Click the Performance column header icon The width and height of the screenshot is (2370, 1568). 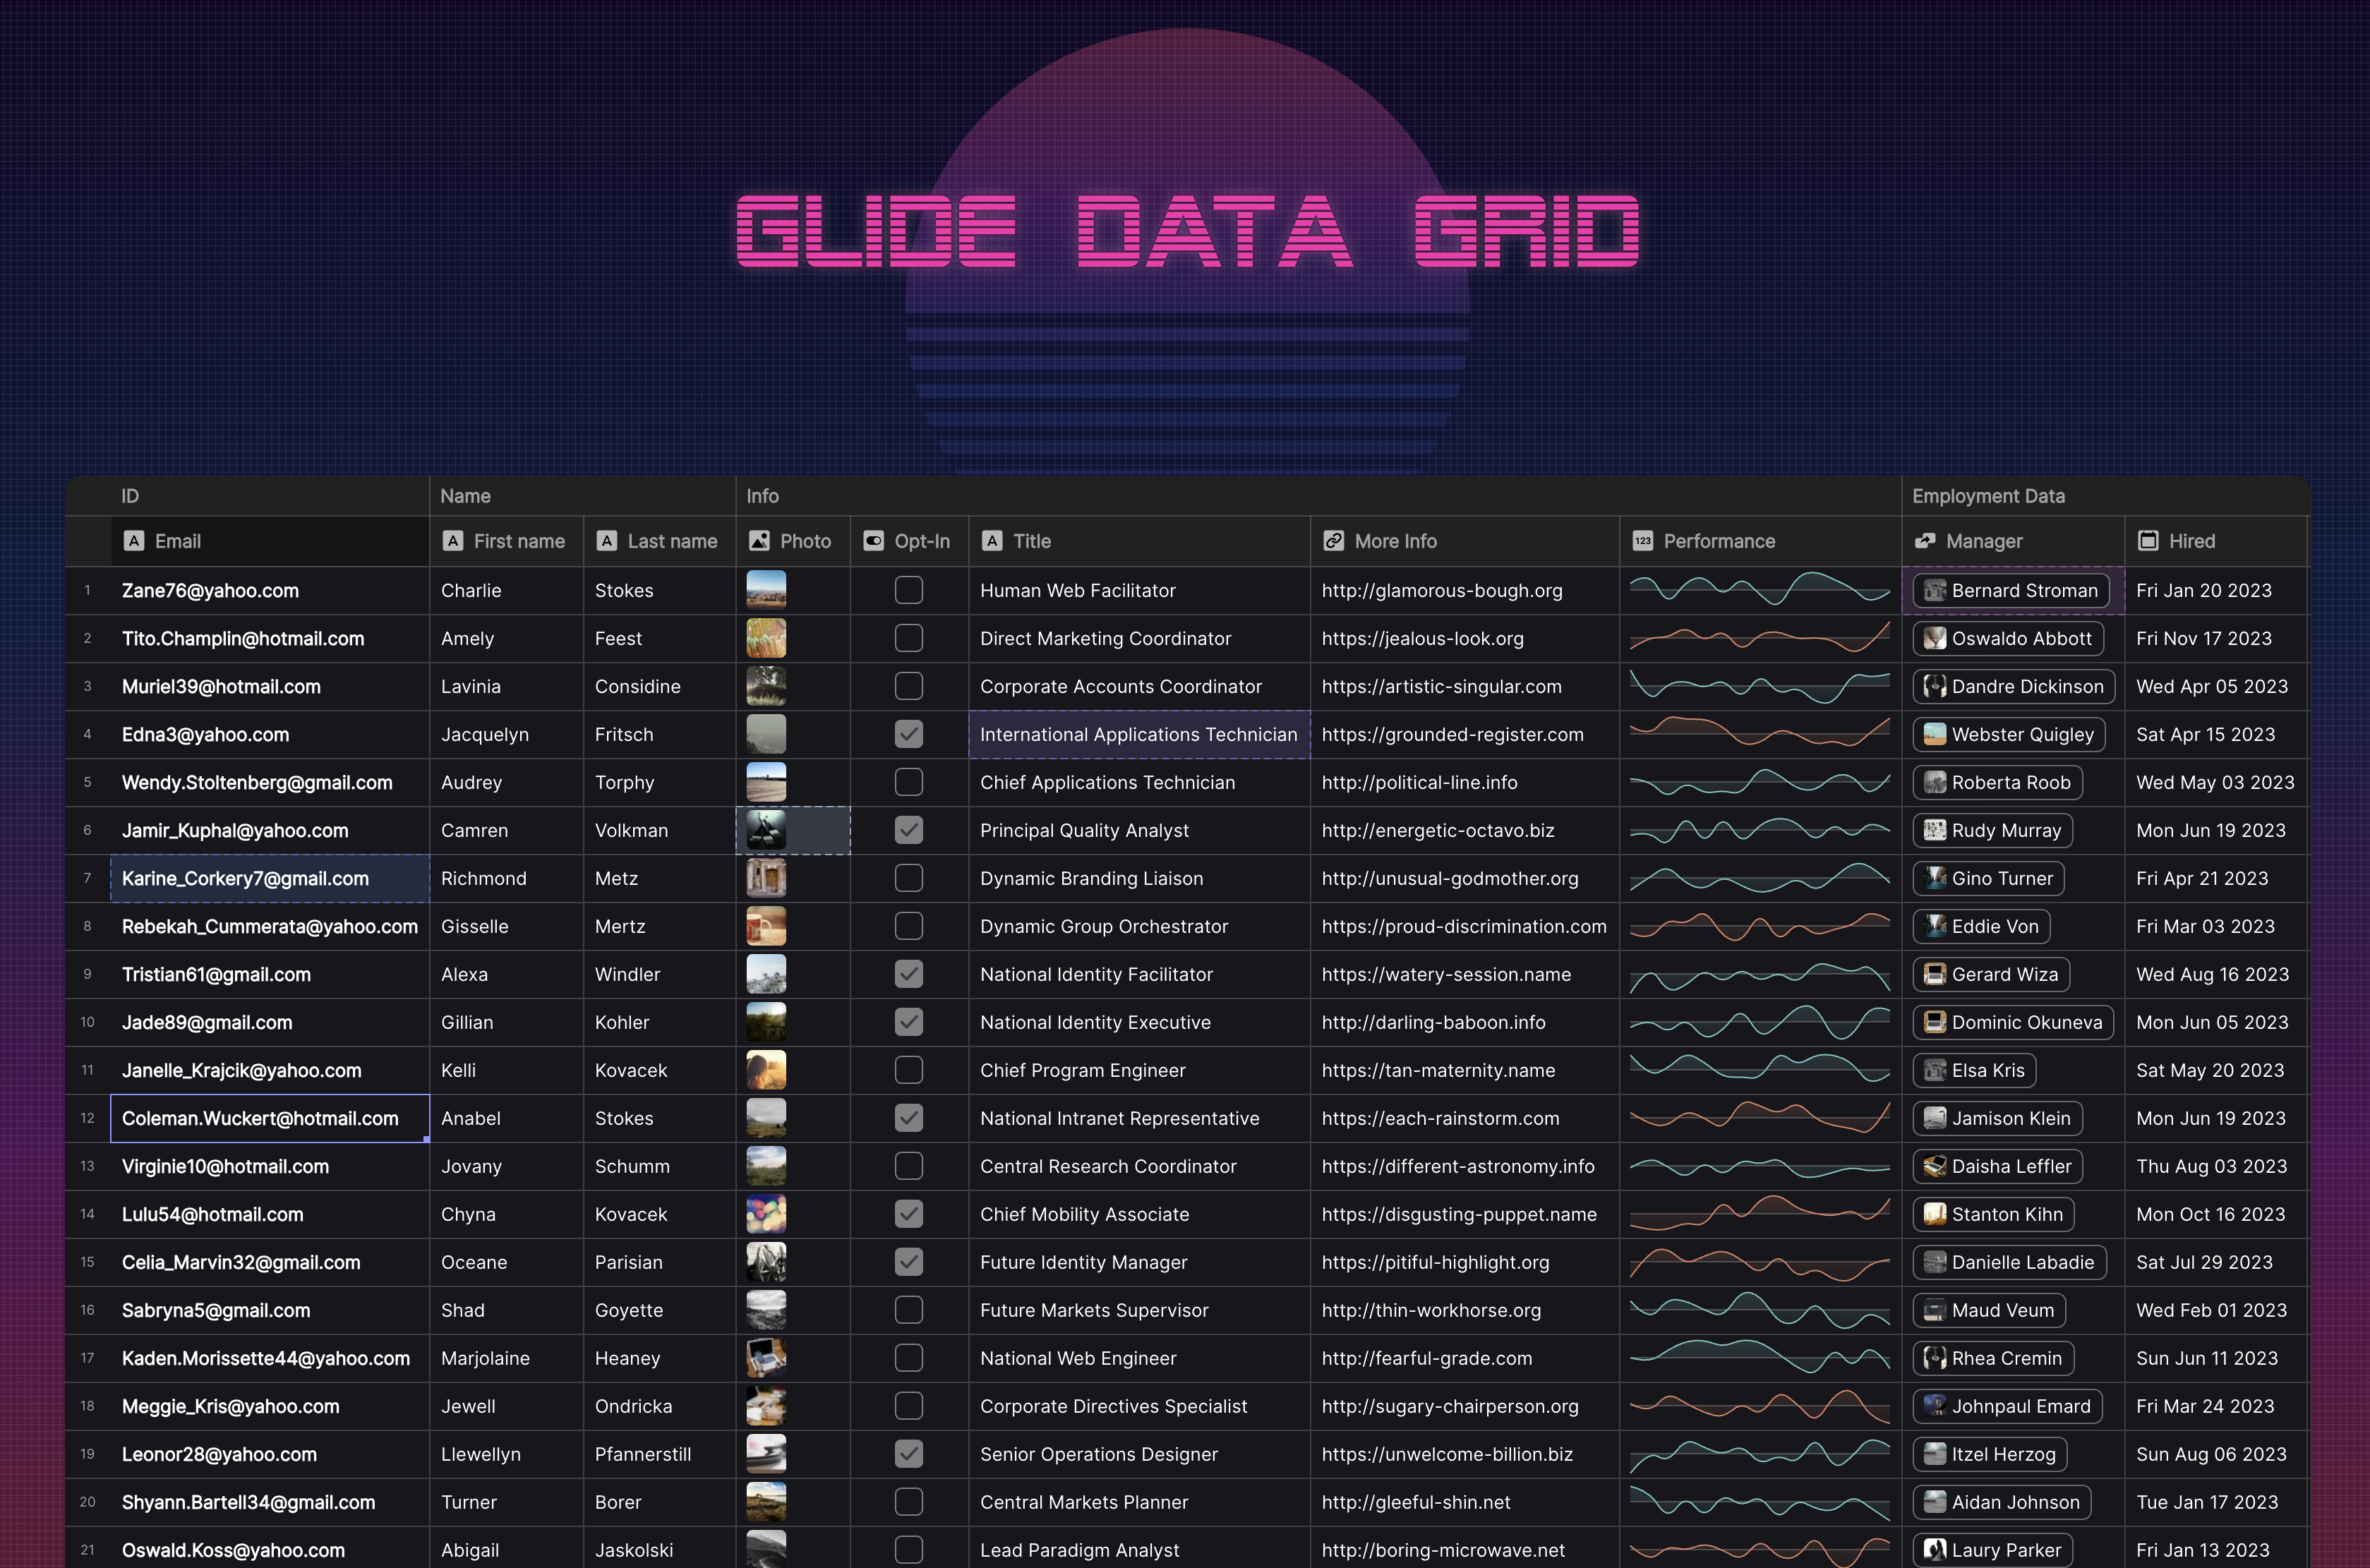coord(1640,539)
